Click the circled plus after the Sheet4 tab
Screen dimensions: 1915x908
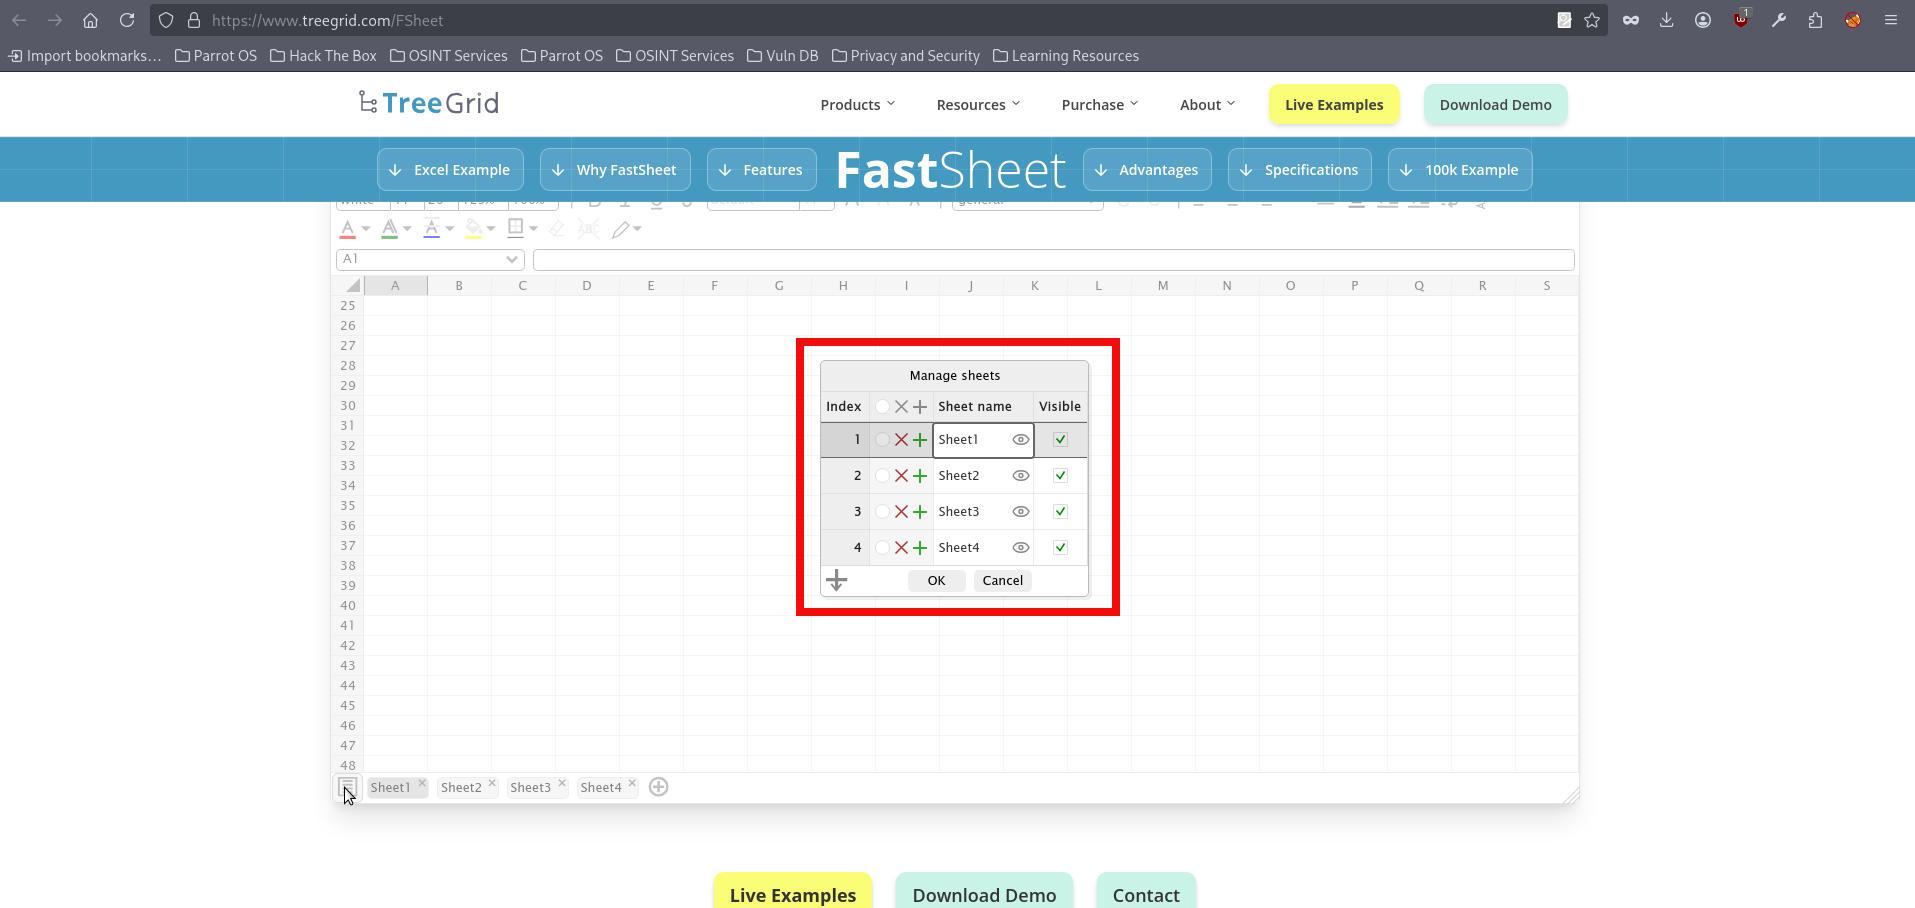coord(658,787)
